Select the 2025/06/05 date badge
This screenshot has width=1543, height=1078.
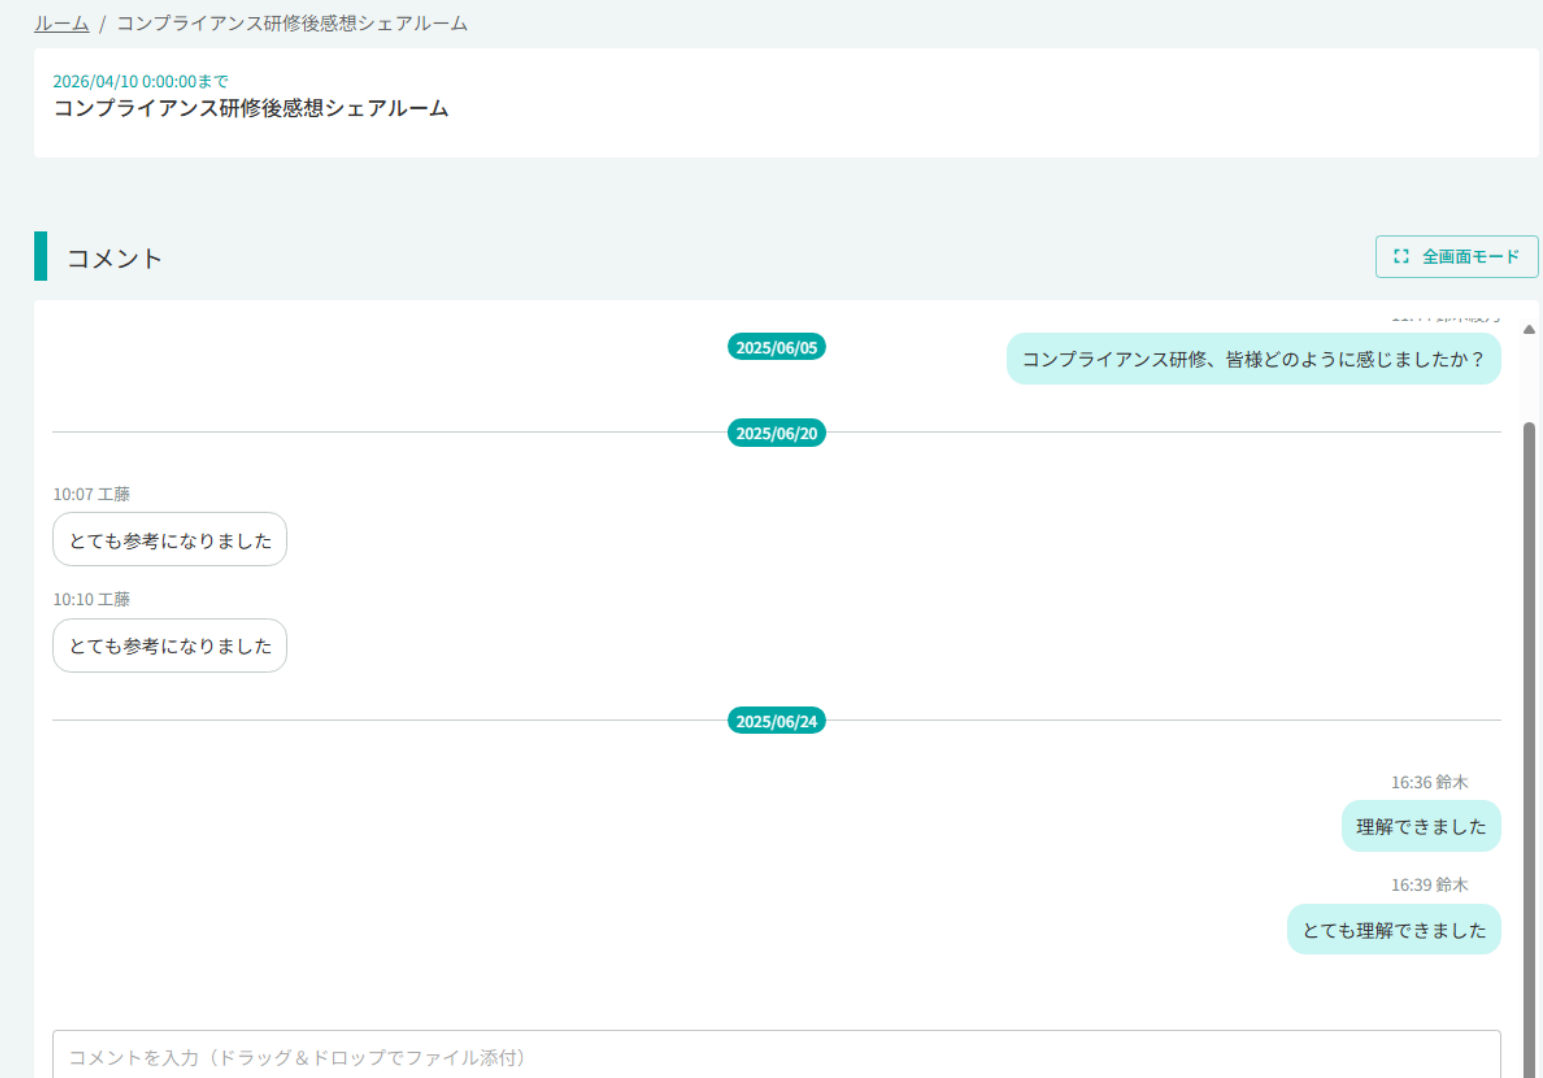tap(776, 347)
